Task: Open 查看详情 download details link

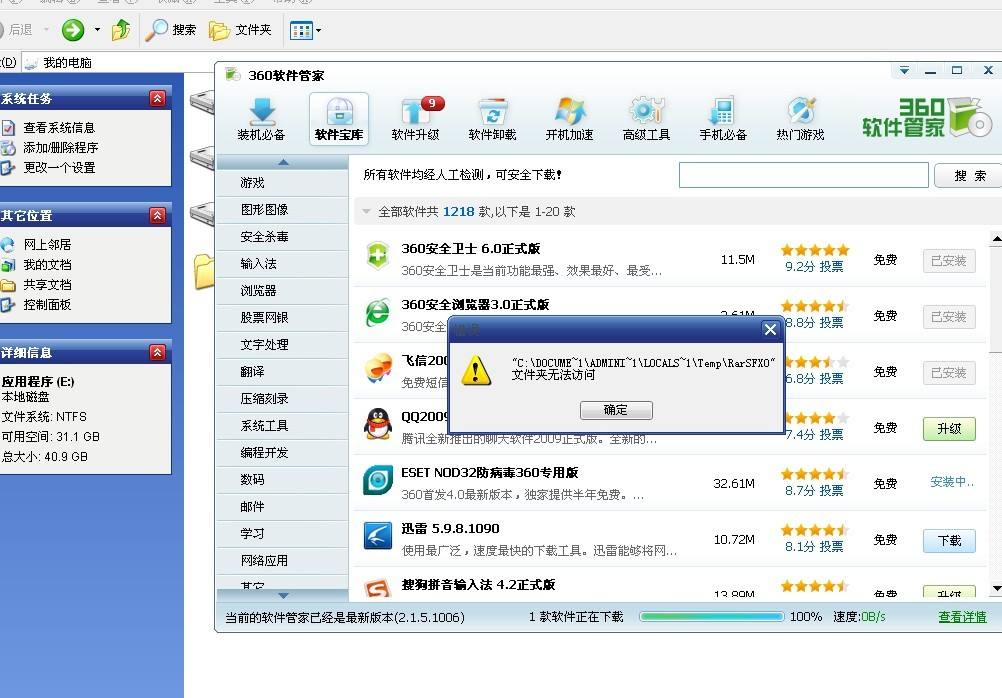Action: coord(962,617)
